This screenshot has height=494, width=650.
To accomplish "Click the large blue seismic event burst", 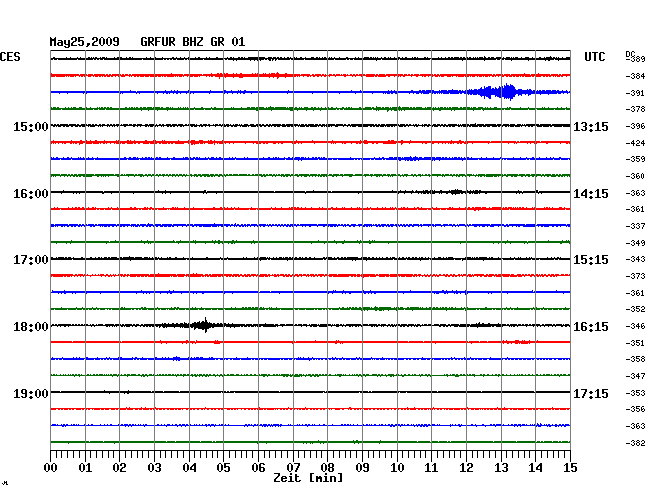I will (500, 92).
